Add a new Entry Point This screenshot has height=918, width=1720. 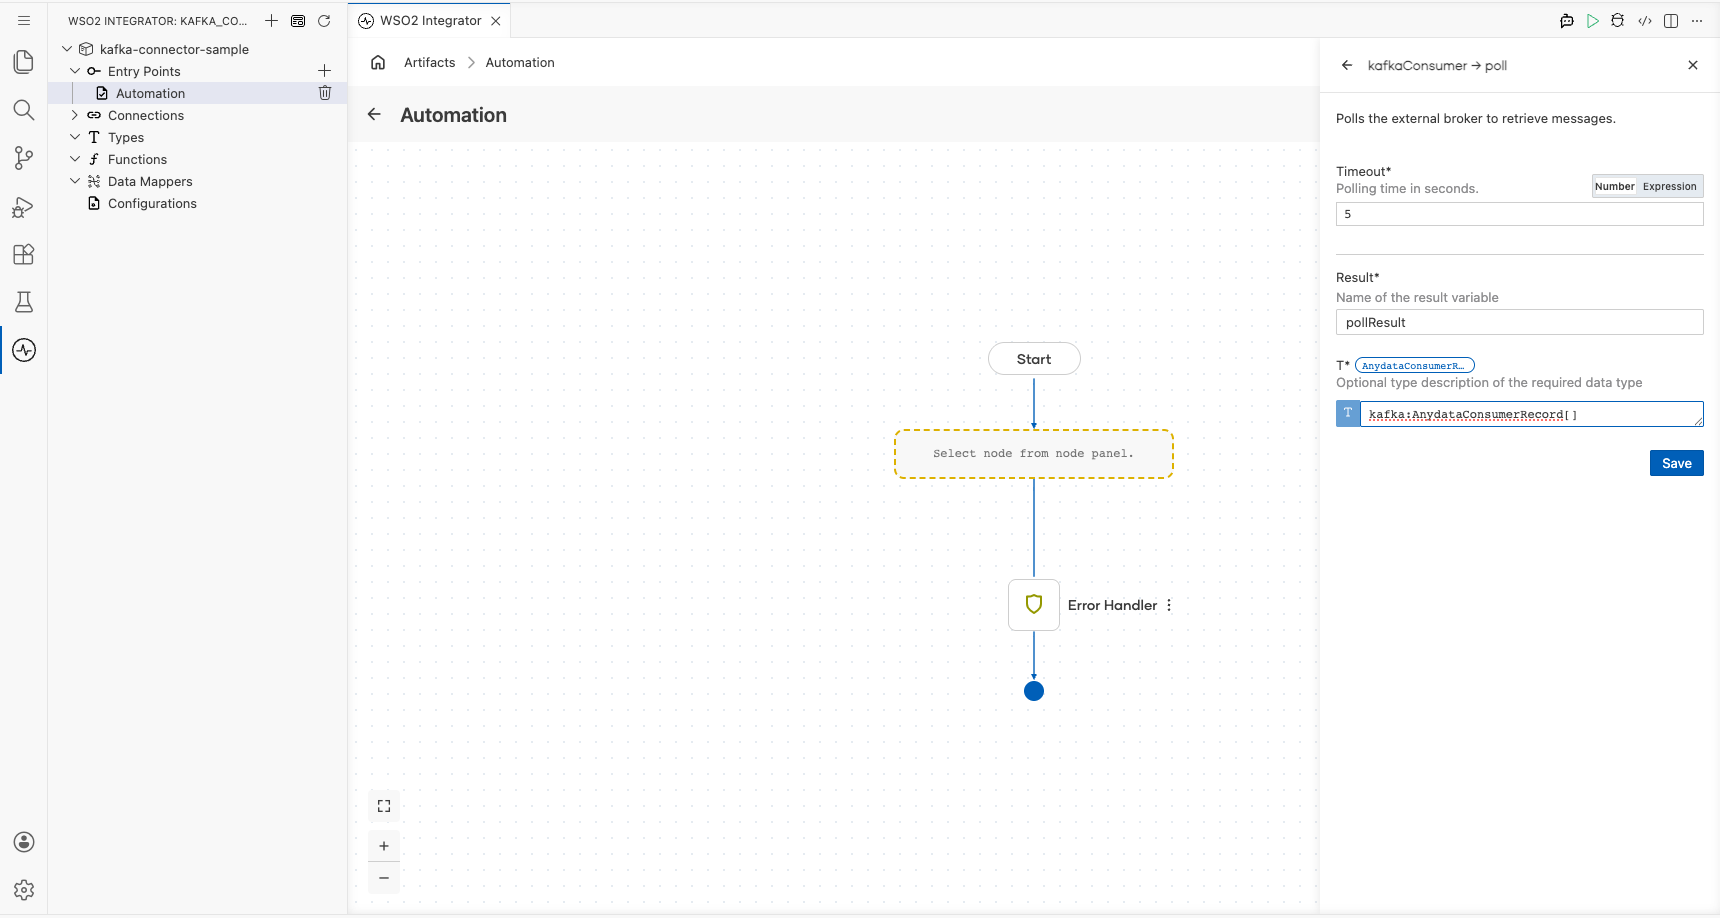click(x=324, y=71)
